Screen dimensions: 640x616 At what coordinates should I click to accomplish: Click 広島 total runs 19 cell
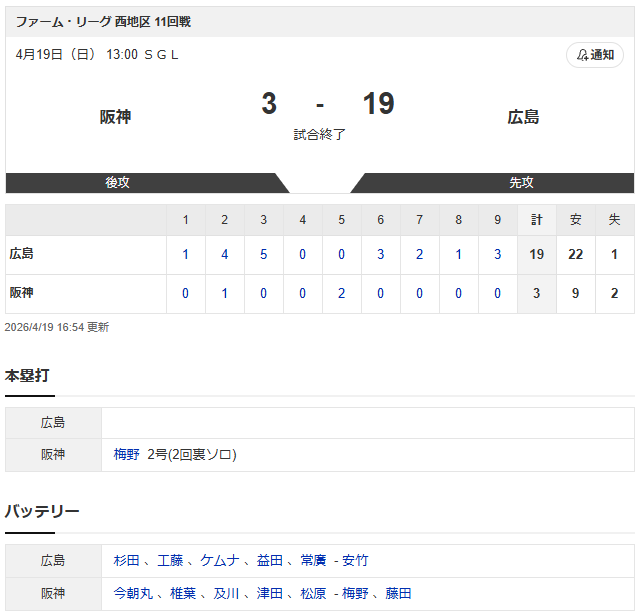pos(536,254)
